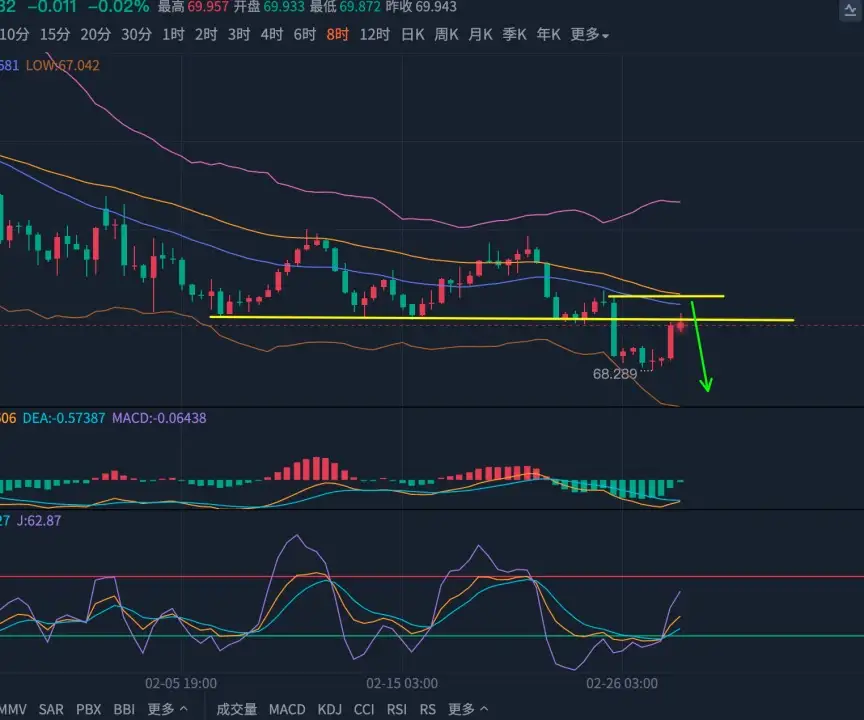Click the 02-15 03:00 time axis label
864x720 pixels.
402,684
